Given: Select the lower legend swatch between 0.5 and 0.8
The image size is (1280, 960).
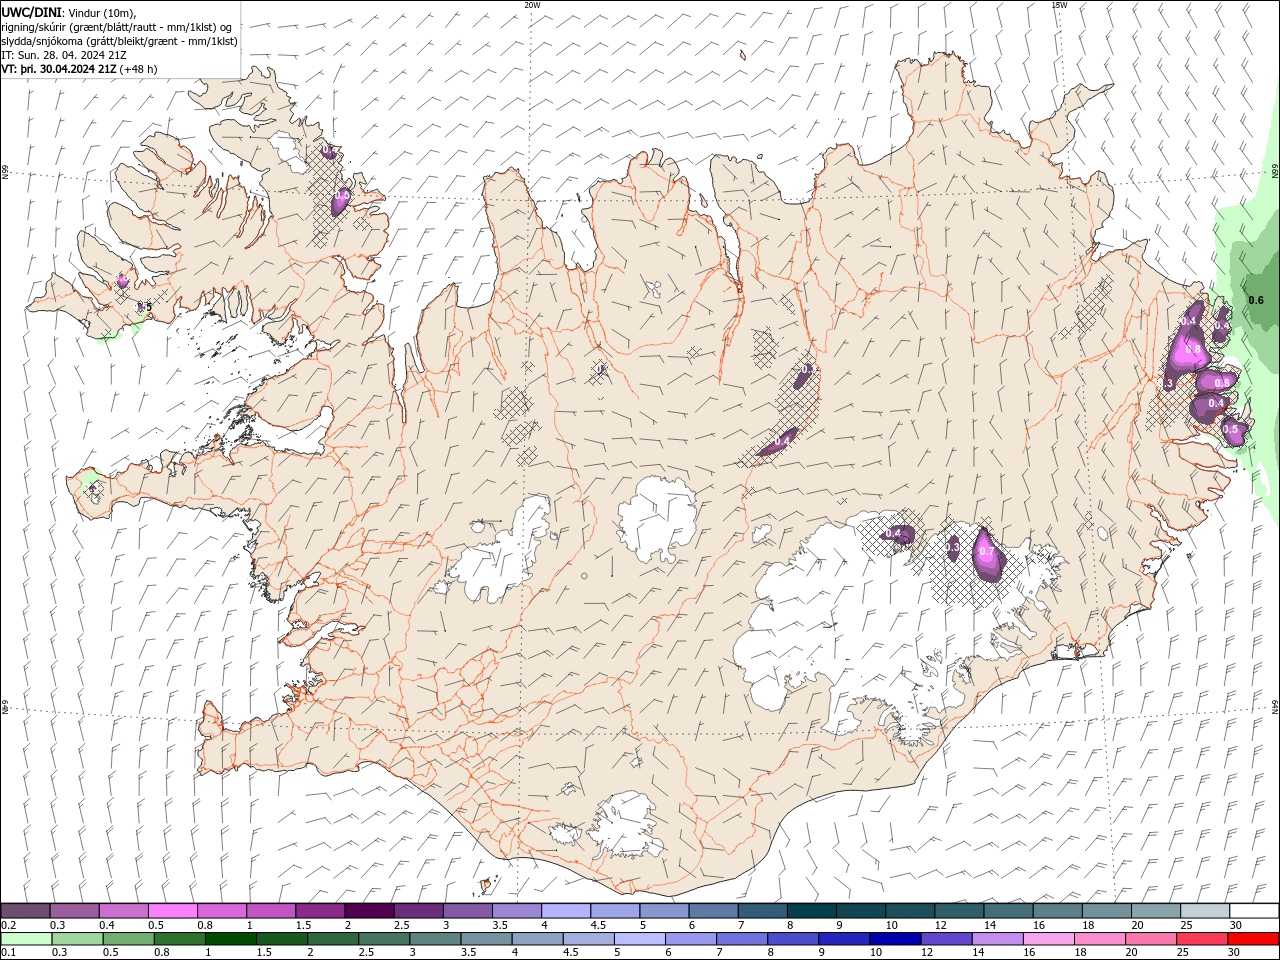Looking at the screenshot, I should (x=128, y=939).
